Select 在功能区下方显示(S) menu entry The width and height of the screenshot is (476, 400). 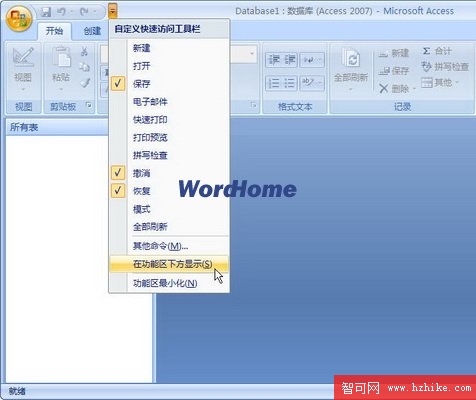[x=169, y=264]
